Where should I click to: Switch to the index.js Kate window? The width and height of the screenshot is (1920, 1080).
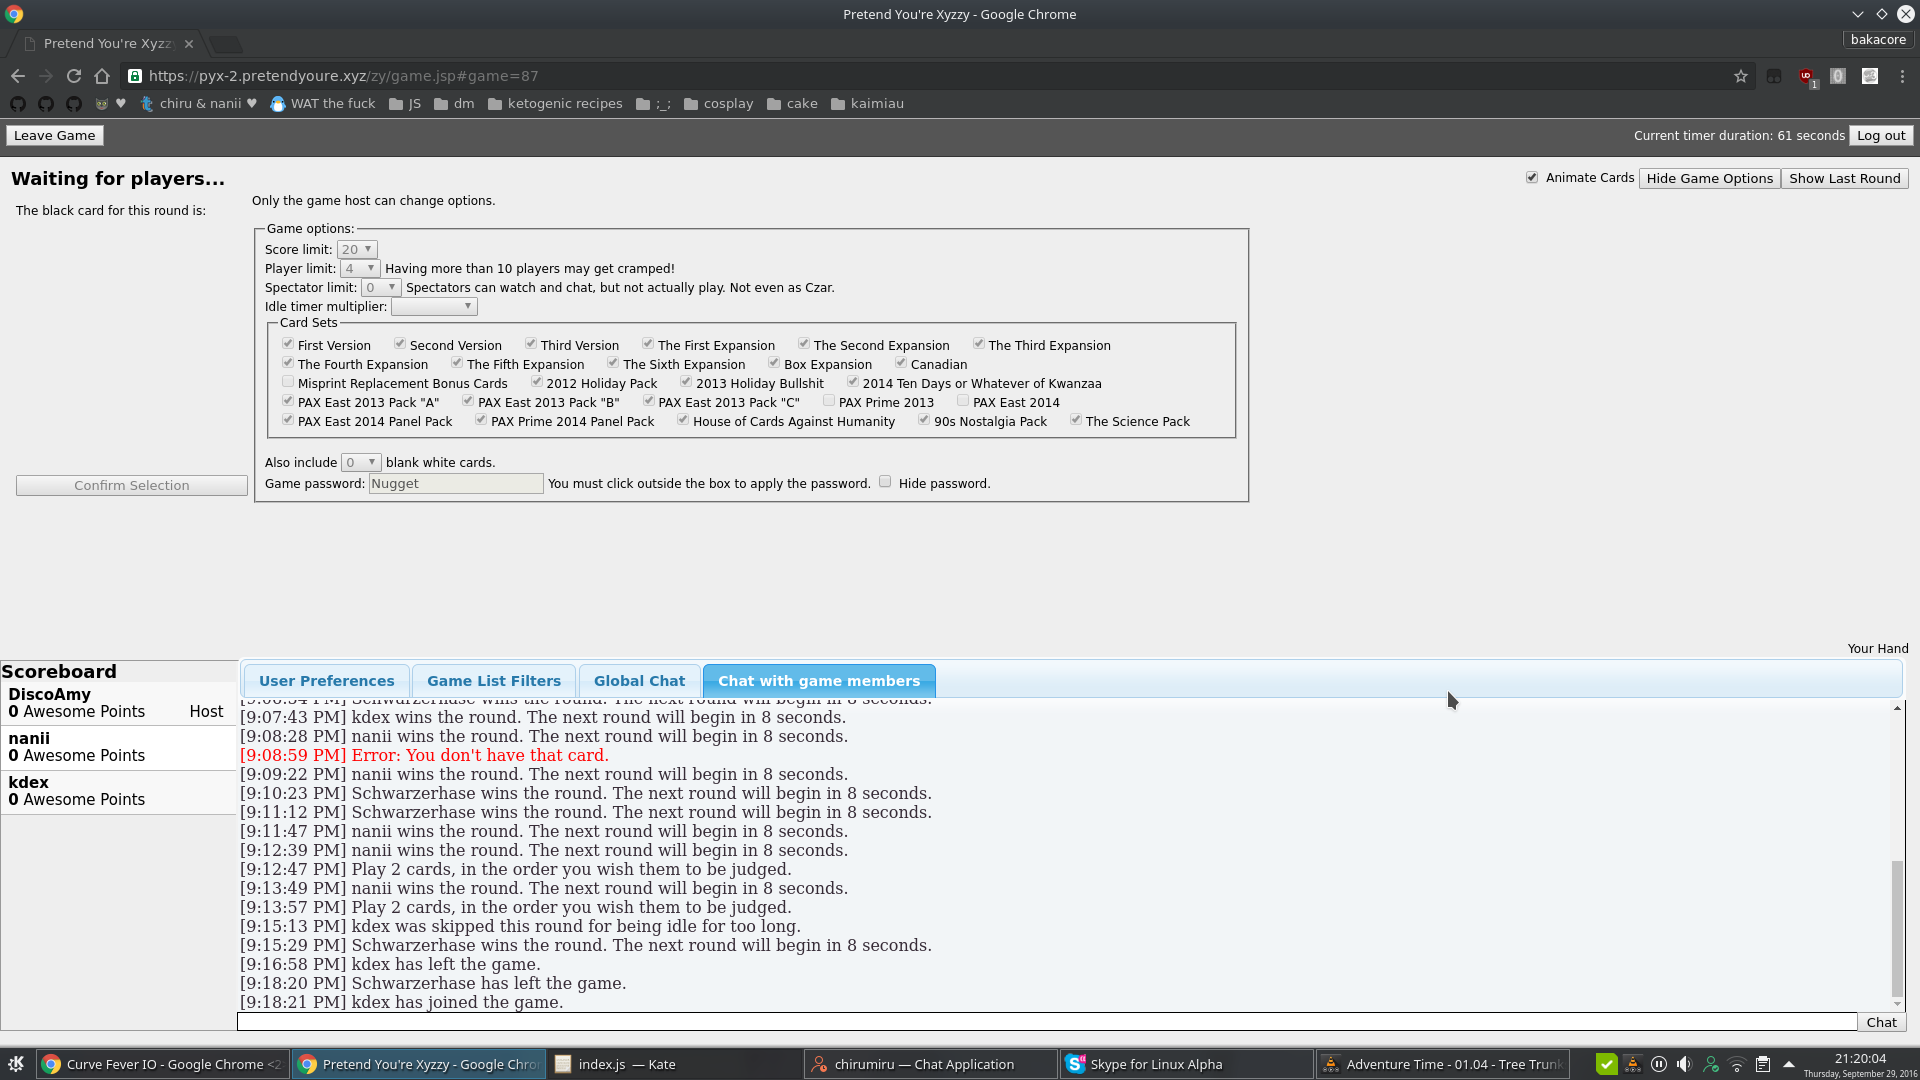(x=675, y=1064)
